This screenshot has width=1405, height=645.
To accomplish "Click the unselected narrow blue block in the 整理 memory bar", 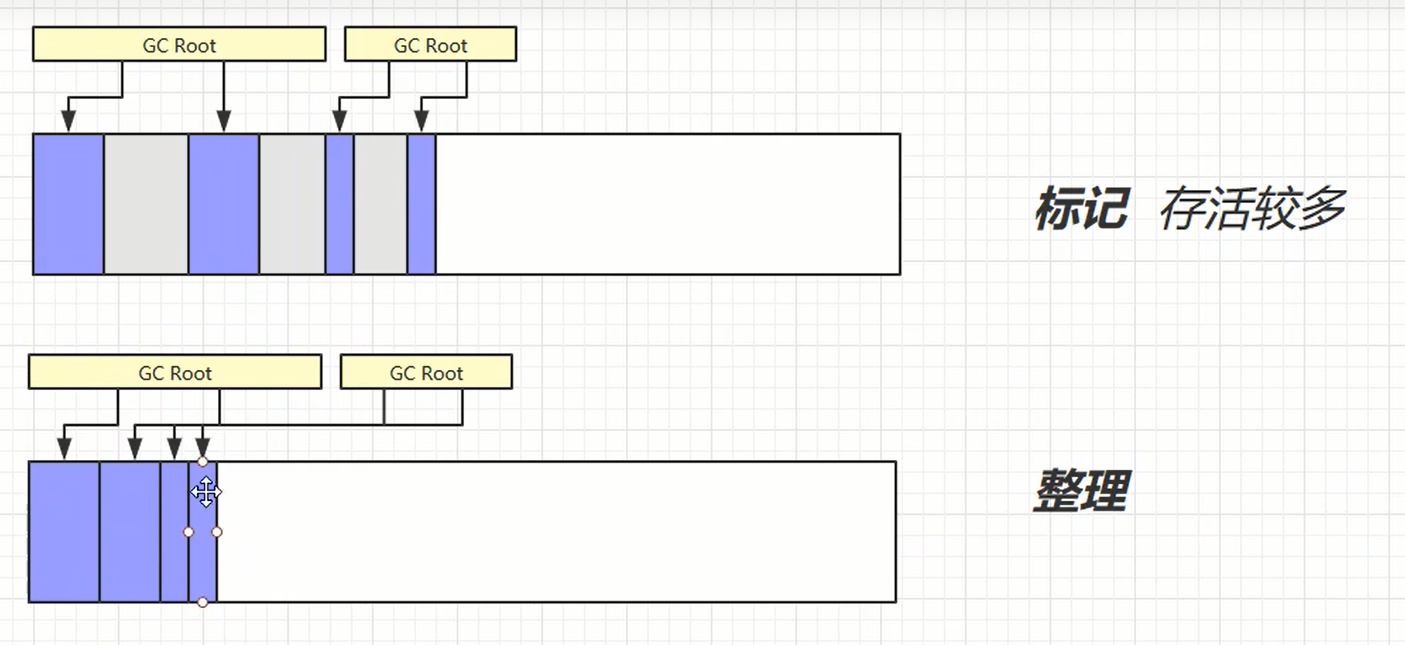I will [x=175, y=532].
